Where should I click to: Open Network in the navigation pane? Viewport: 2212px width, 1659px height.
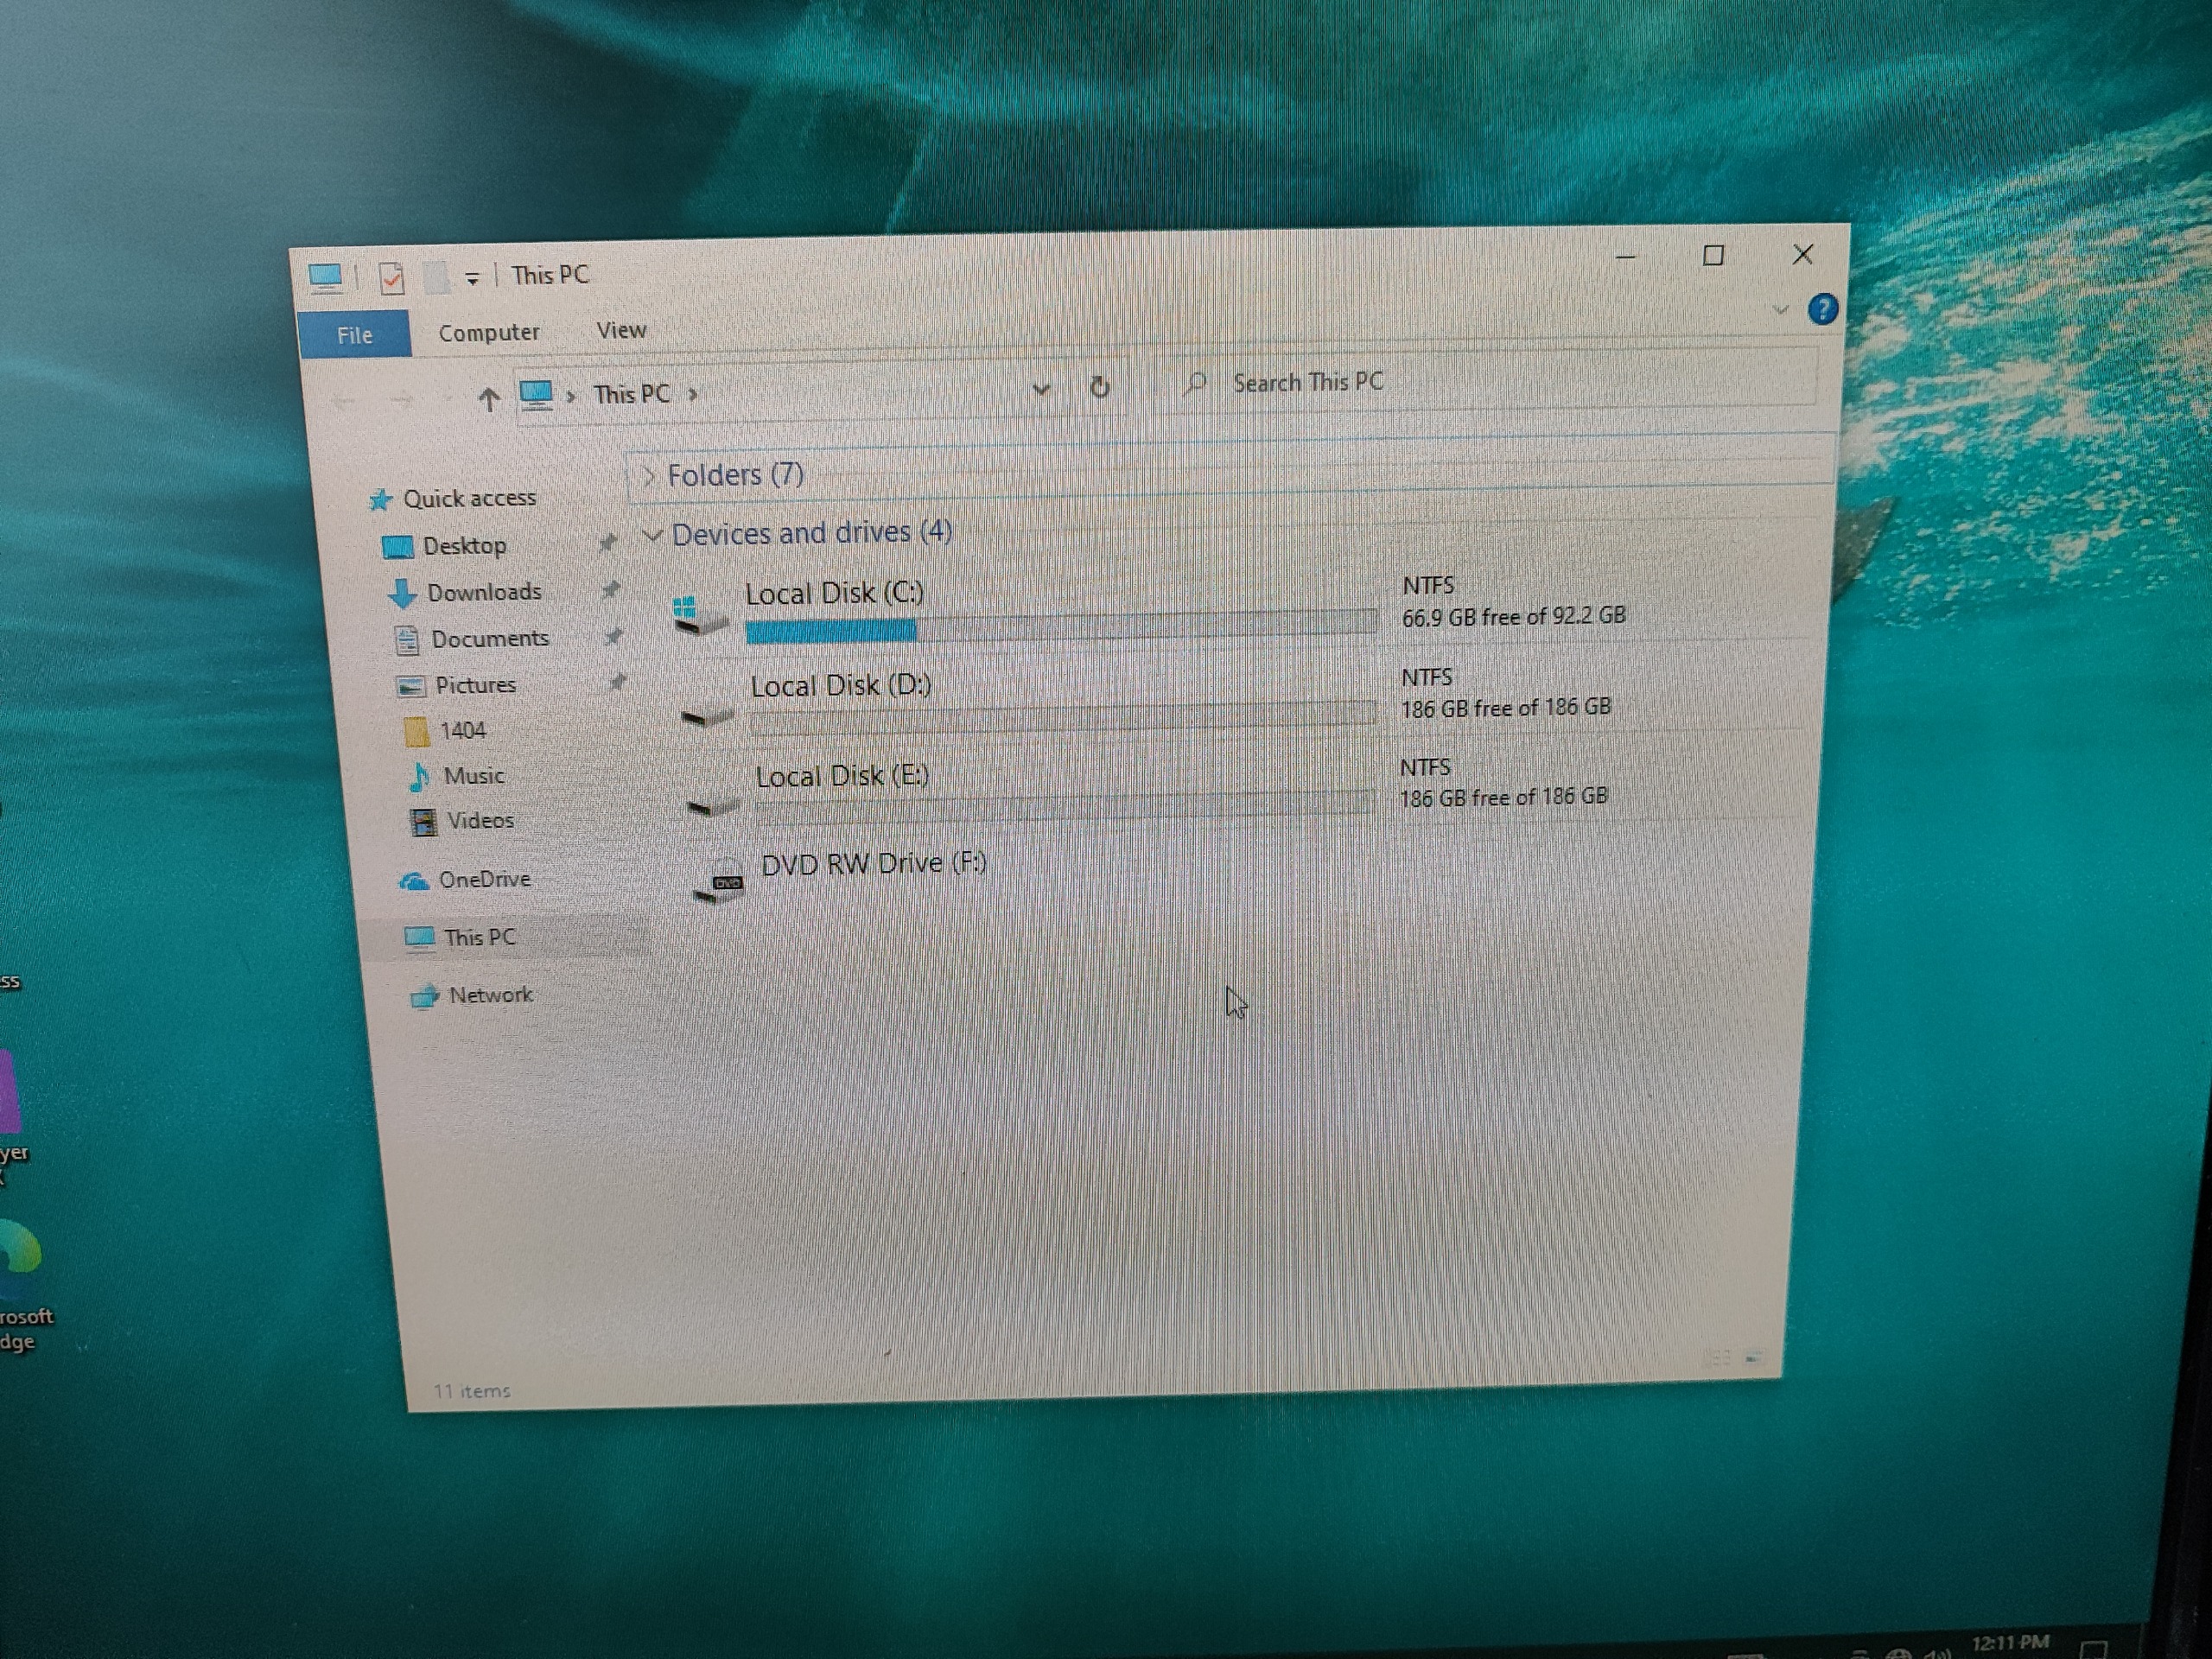pos(489,995)
